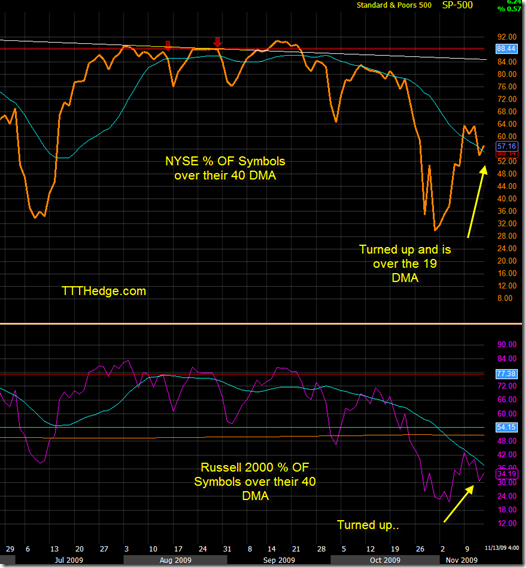The height and width of the screenshot is (568, 526).
Task: Select date label 20 on time axis
Action: (79, 549)
